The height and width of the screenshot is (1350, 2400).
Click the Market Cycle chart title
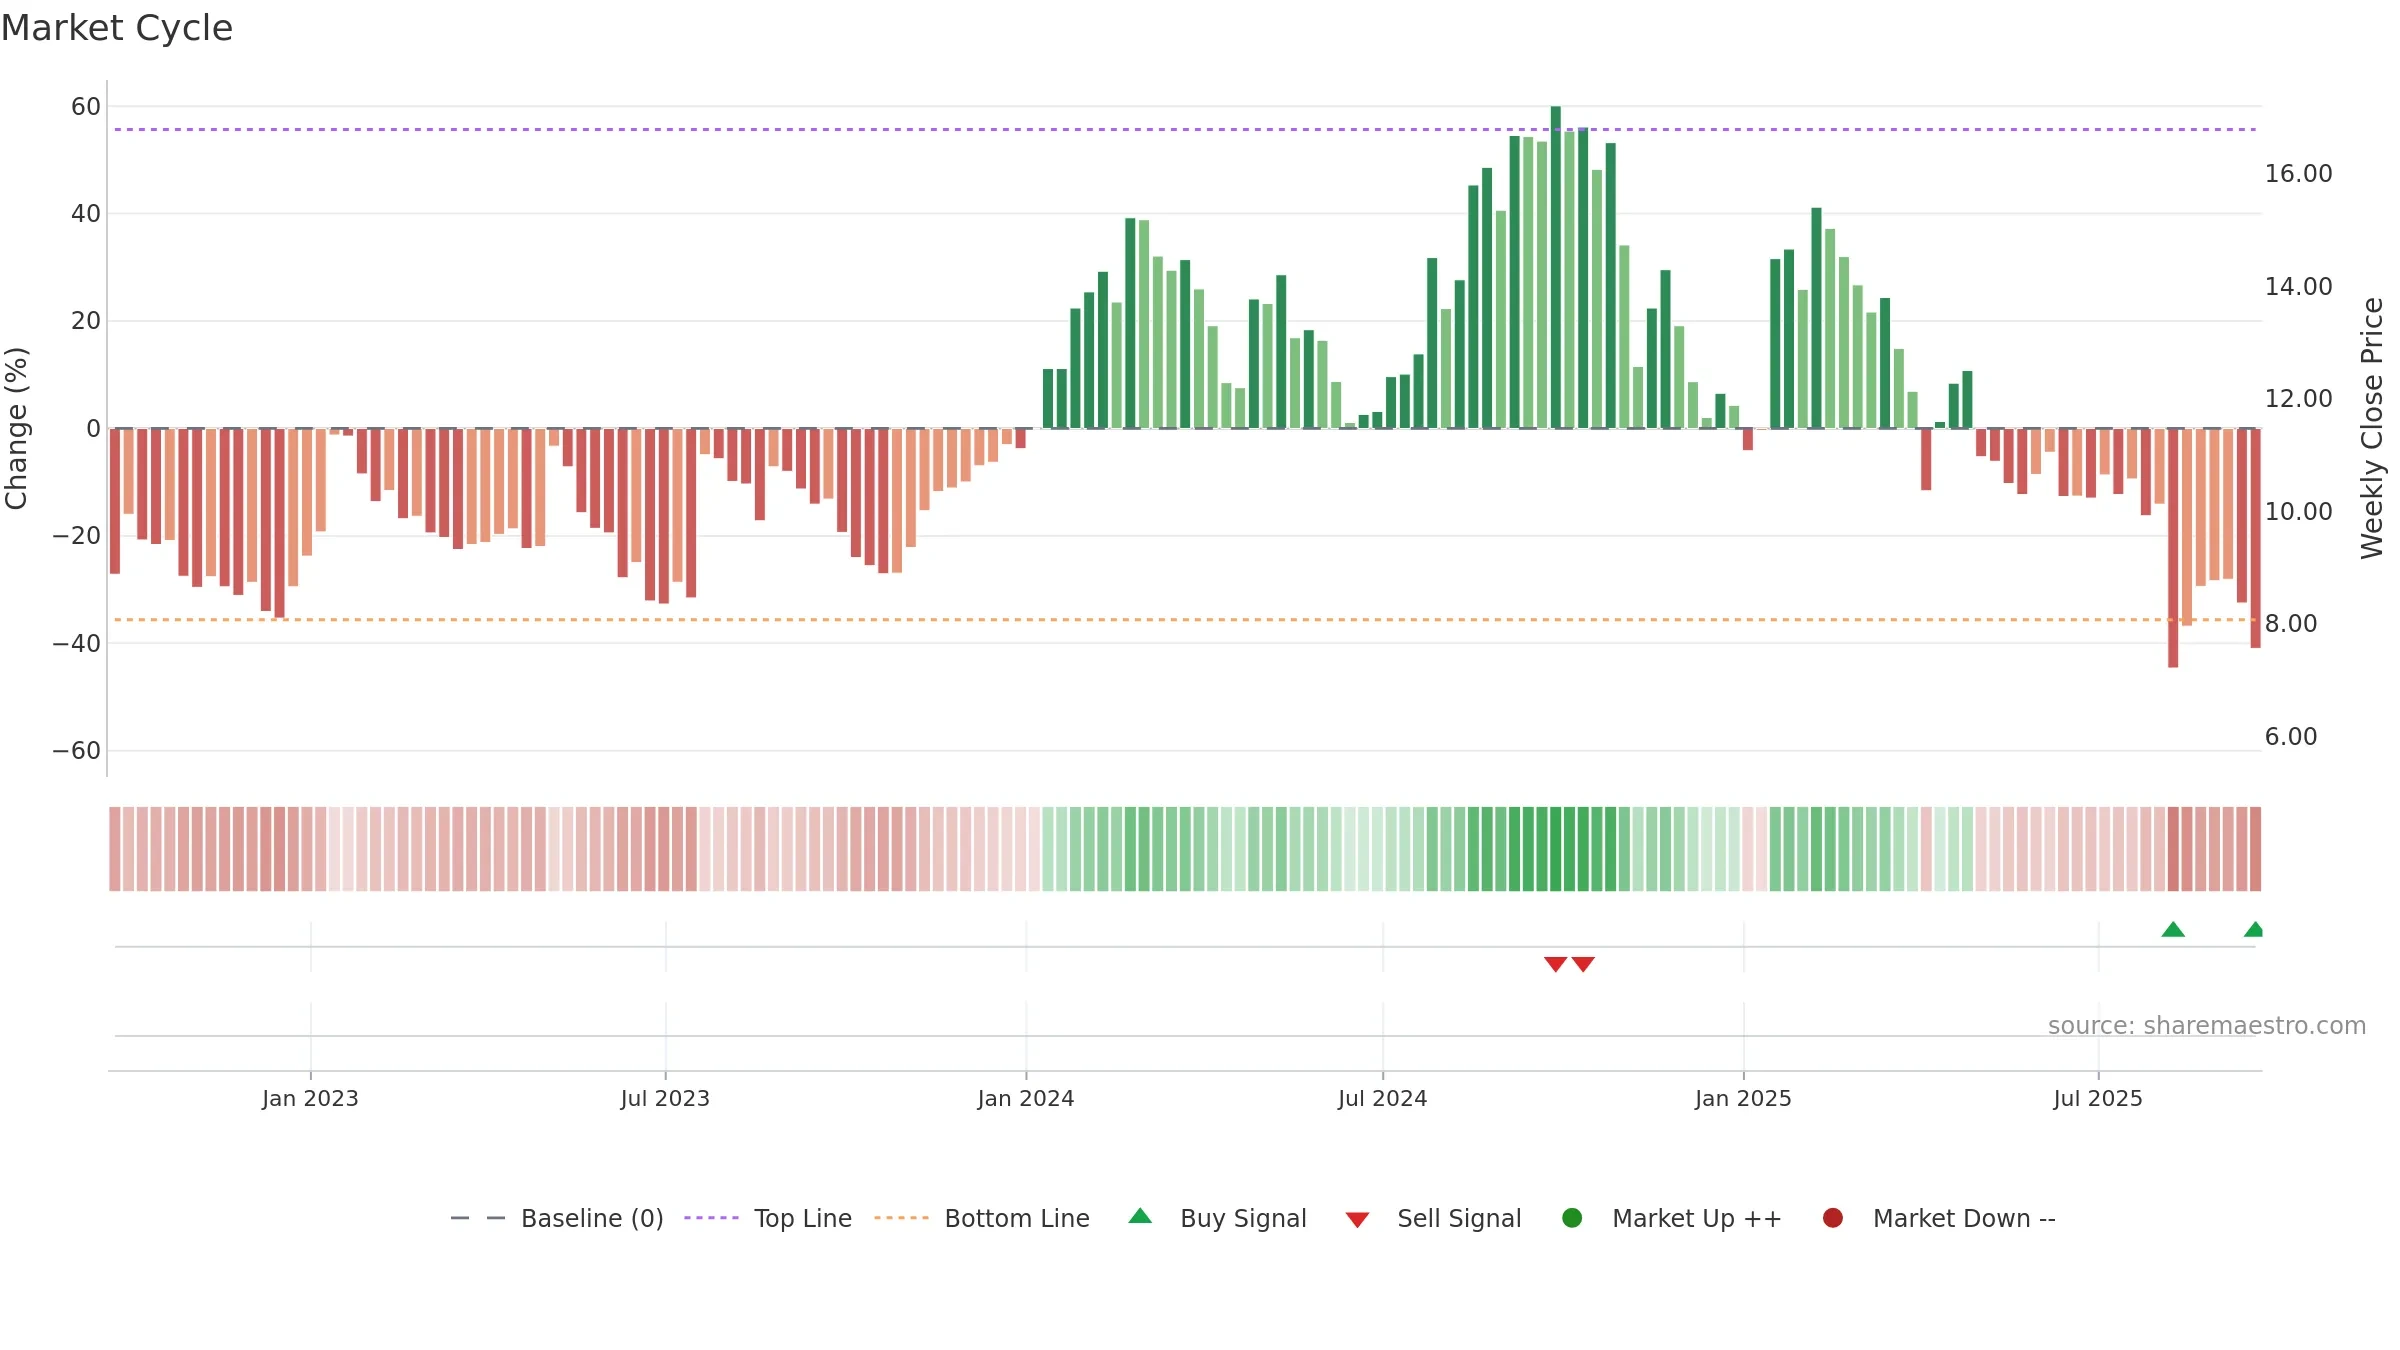point(117,28)
